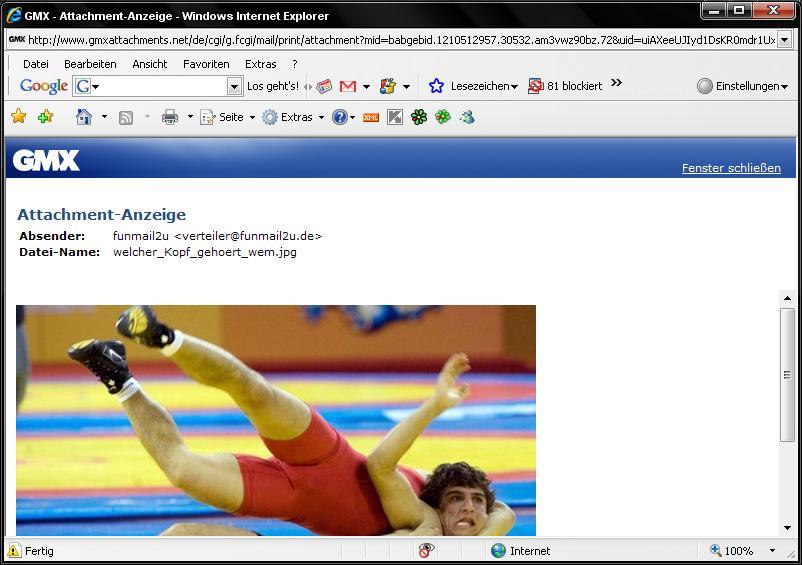Click the privacy report status bar icon
The height and width of the screenshot is (565, 802).
(426, 550)
